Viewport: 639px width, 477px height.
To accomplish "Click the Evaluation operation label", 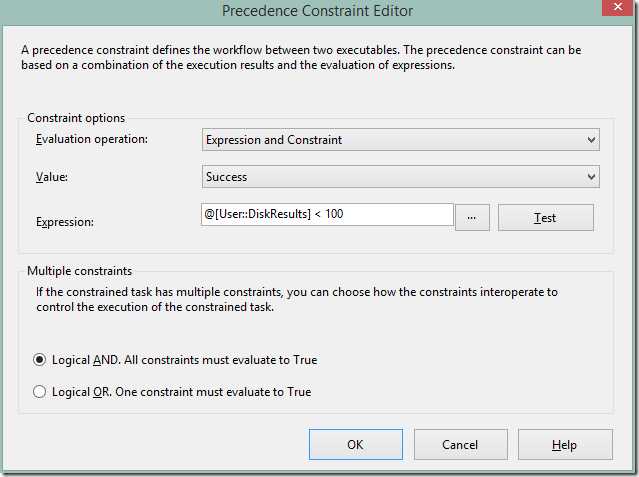I will (91, 139).
